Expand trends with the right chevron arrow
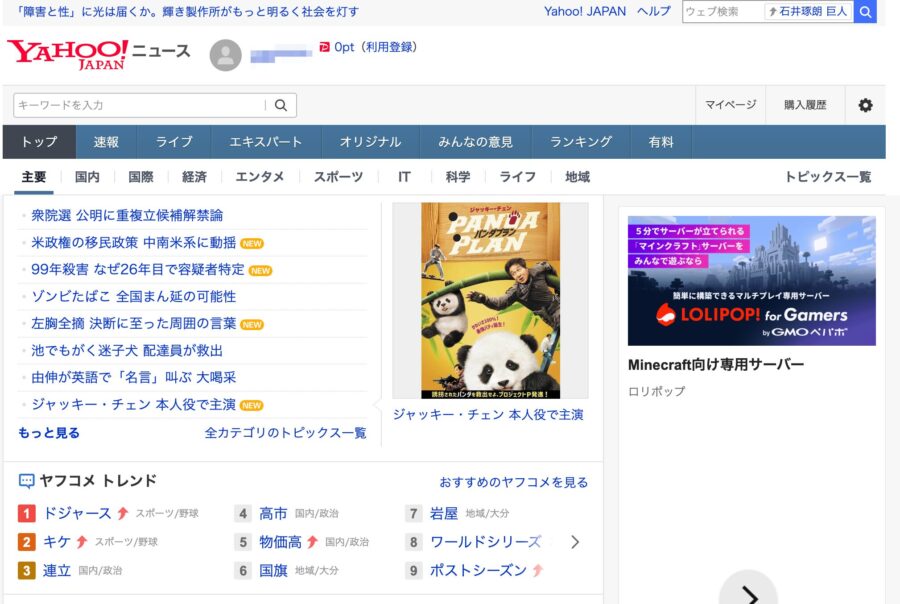This screenshot has height=604, width=900. tap(574, 543)
